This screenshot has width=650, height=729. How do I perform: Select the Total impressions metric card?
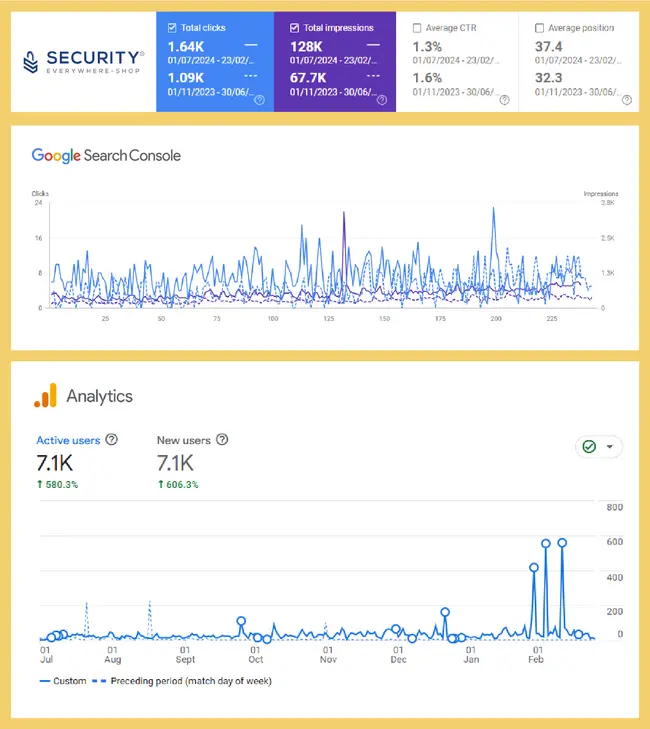(x=335, y=62)
